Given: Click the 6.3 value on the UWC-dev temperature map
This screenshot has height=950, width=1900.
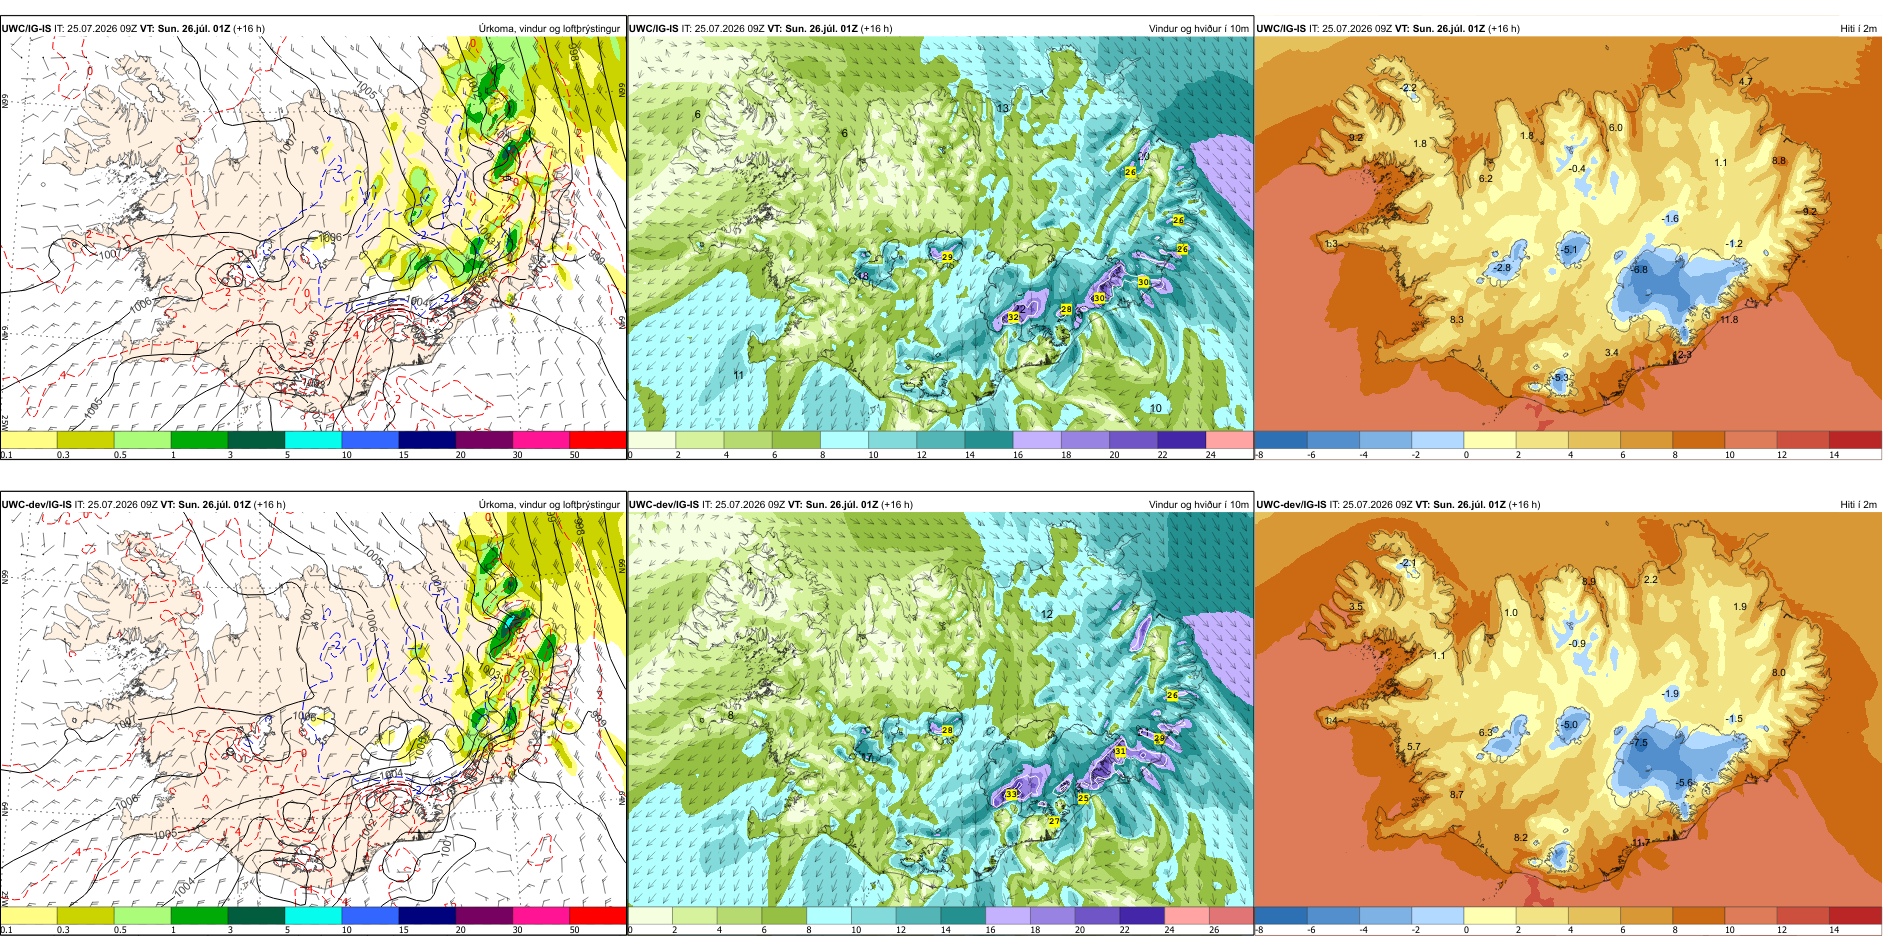Looking at the screenshot, I should pos(1486,732).
